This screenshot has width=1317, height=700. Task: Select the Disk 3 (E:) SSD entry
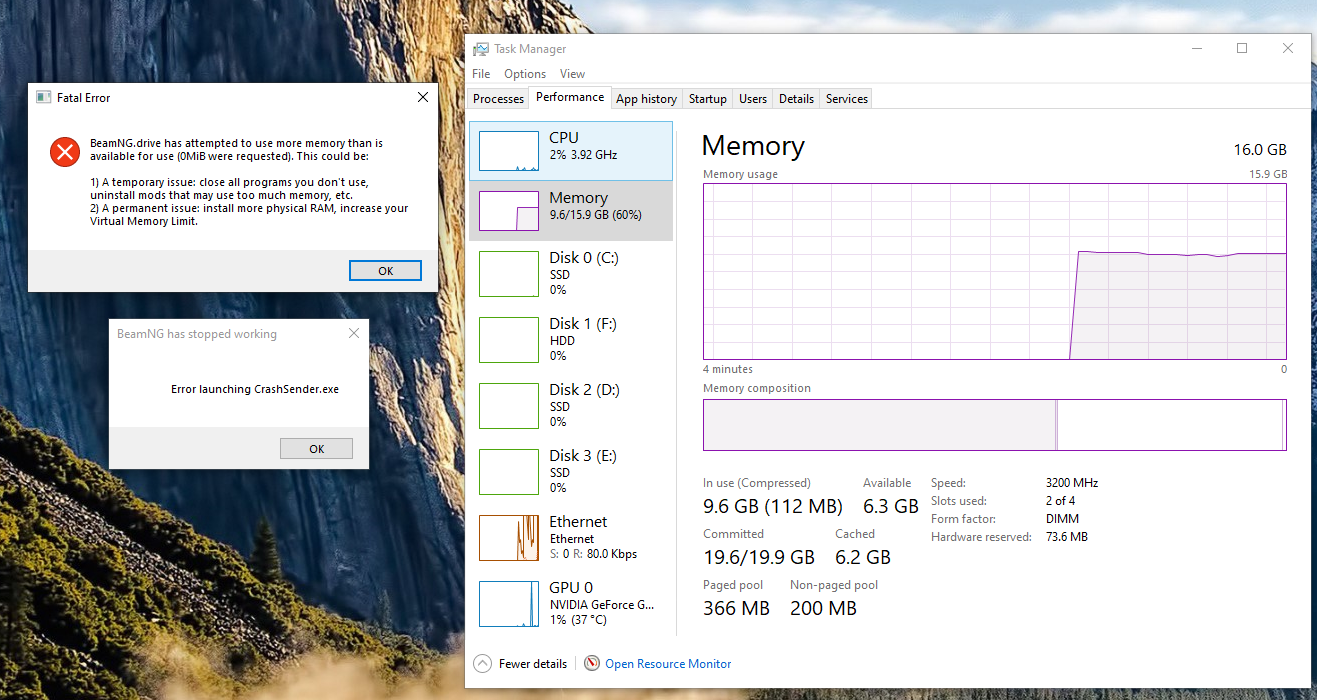coord(571,471)
